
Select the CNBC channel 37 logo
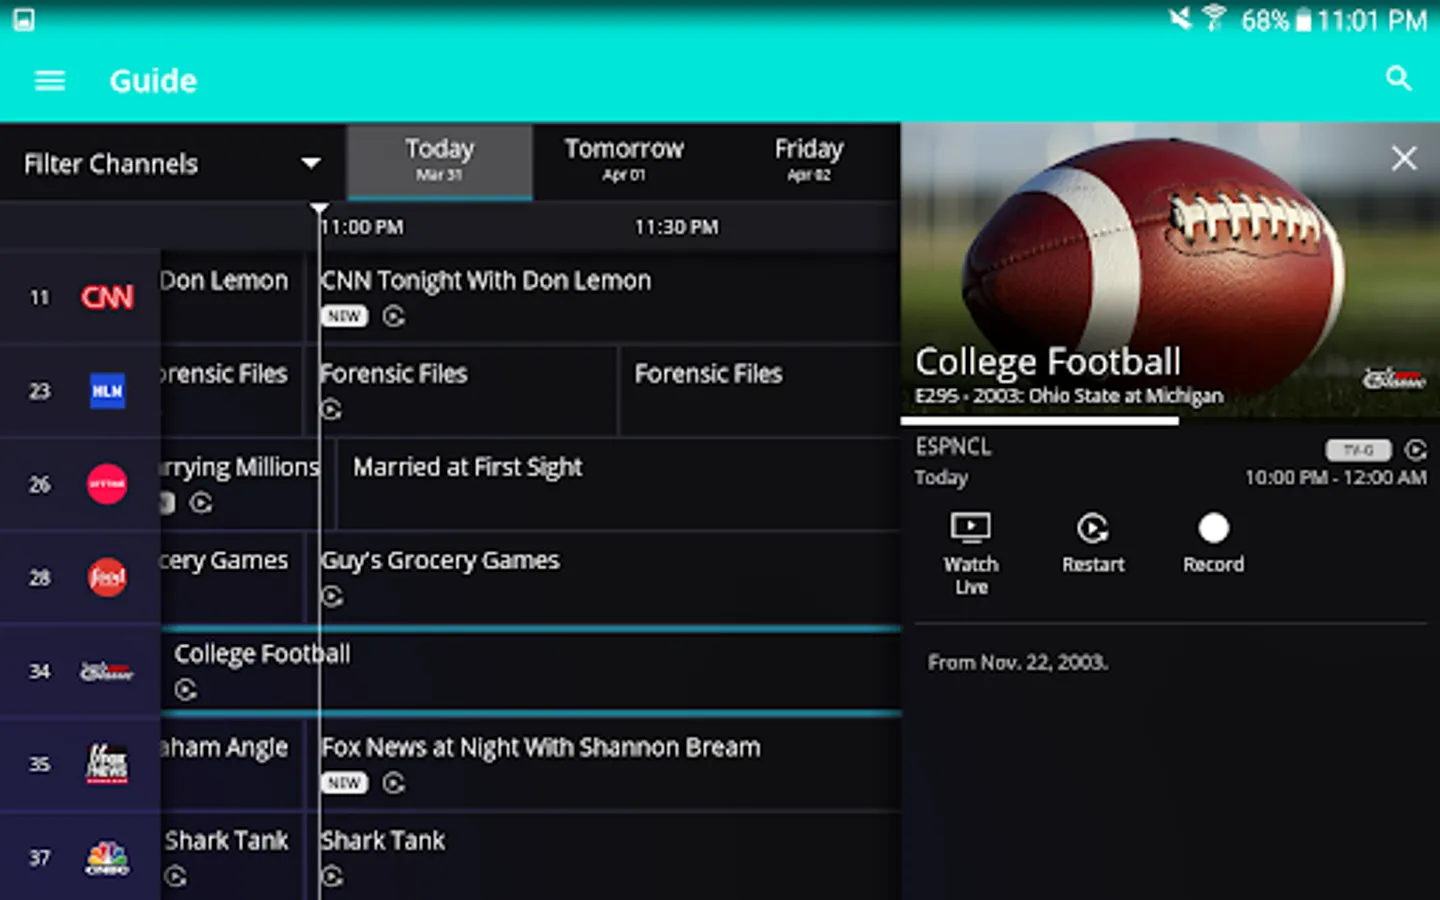point(107,858)
